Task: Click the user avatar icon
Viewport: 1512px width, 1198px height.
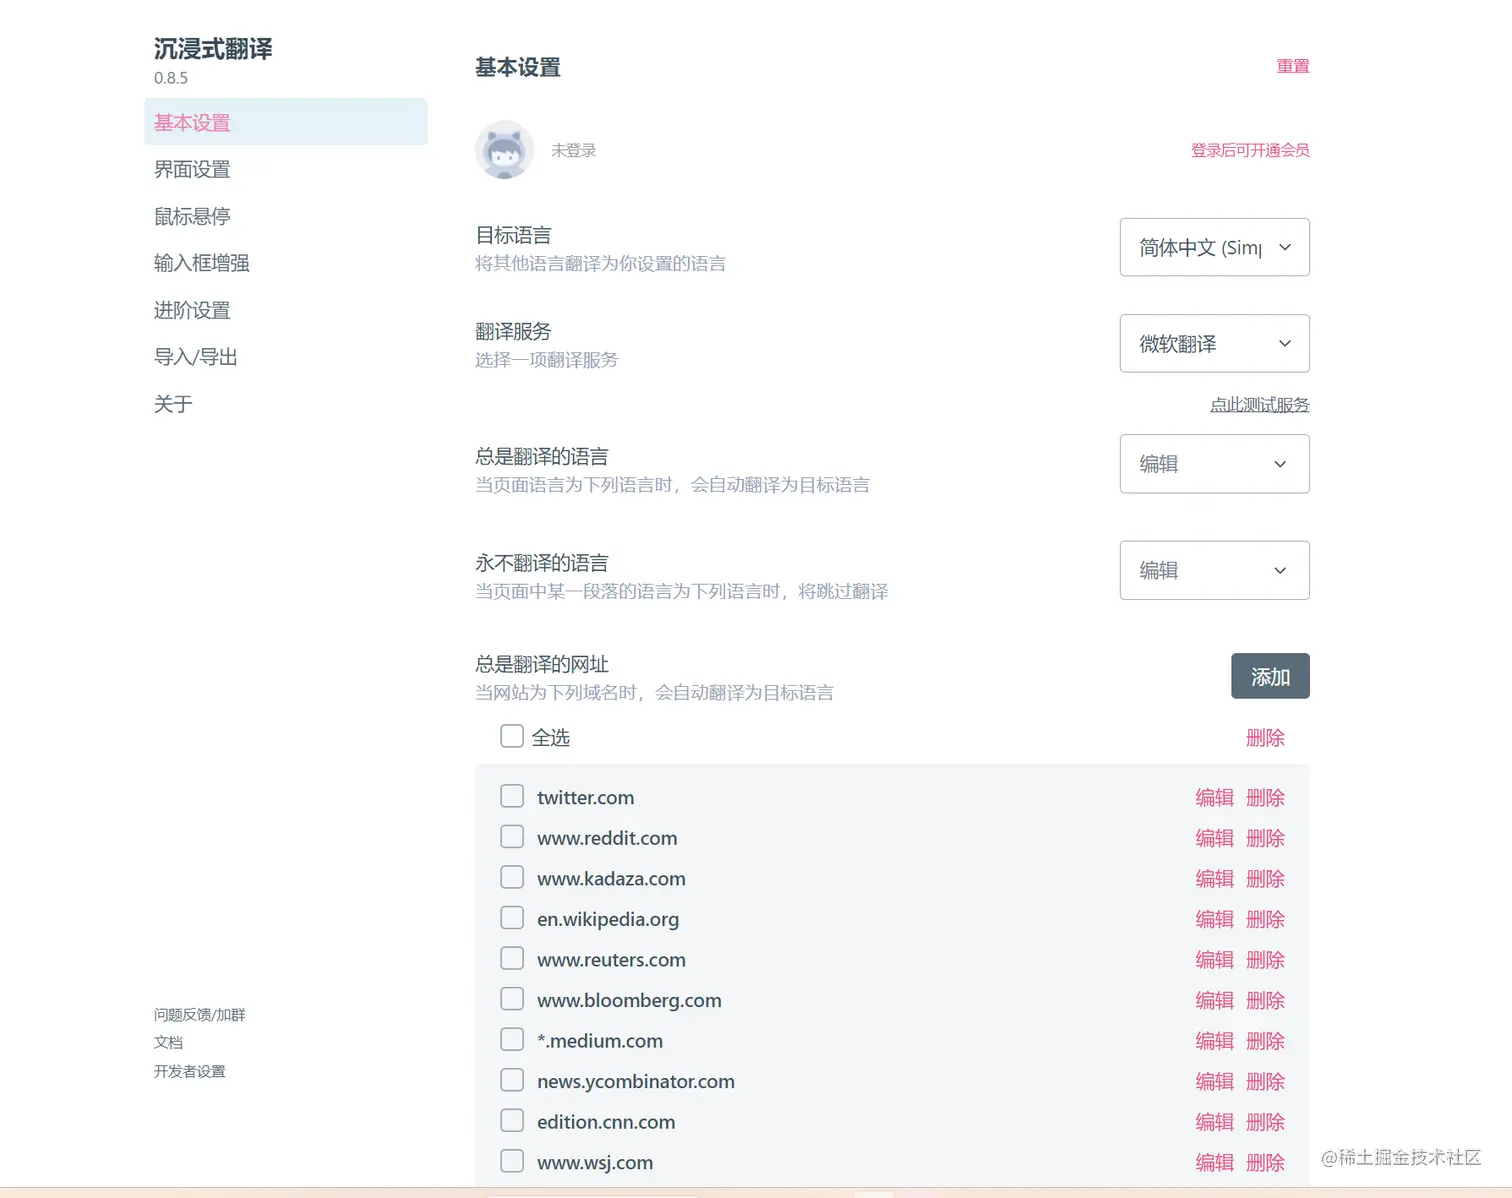Action: (504, 150)
